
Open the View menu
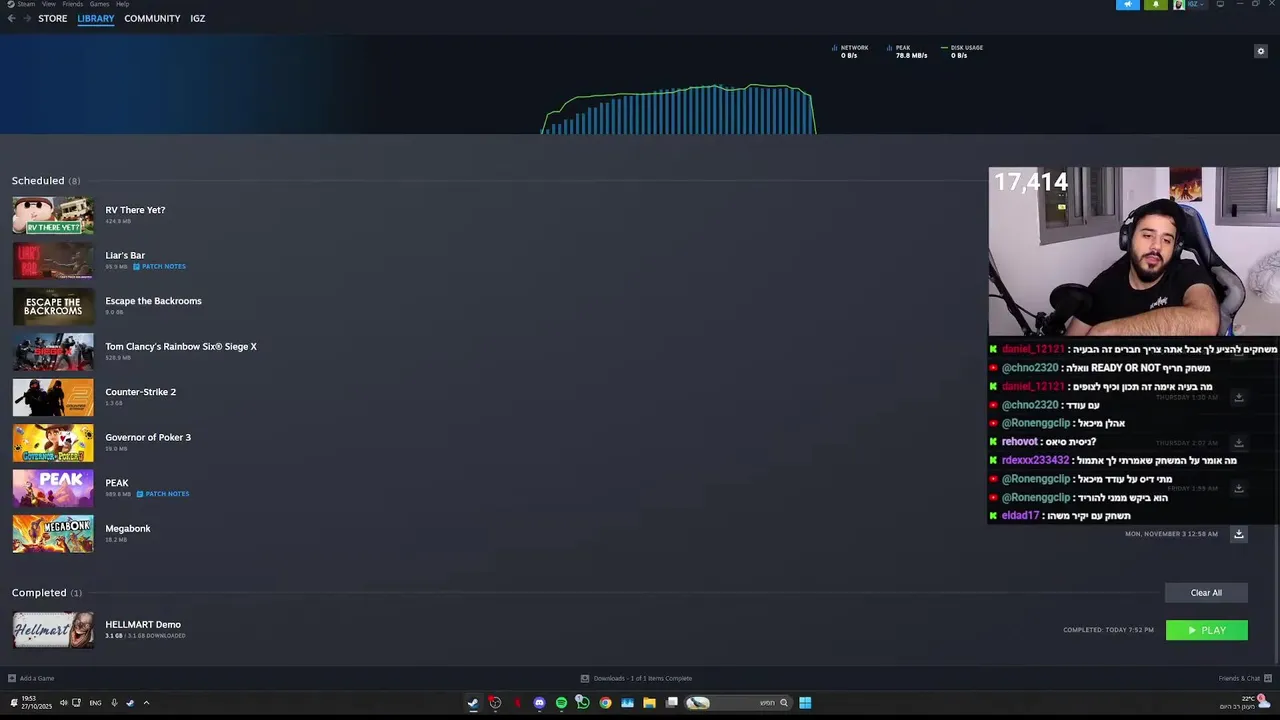[x=48, y=4]
